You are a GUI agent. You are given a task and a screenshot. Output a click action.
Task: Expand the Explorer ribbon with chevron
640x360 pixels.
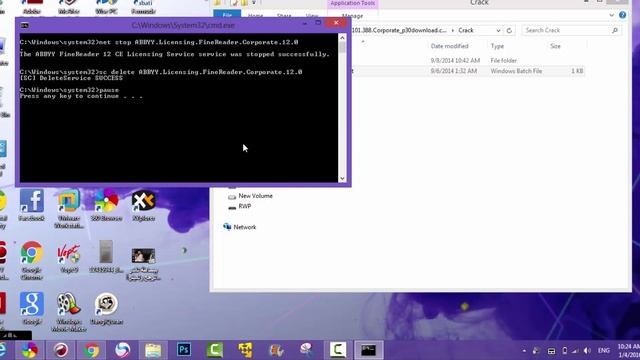click(x=611, y=16)
